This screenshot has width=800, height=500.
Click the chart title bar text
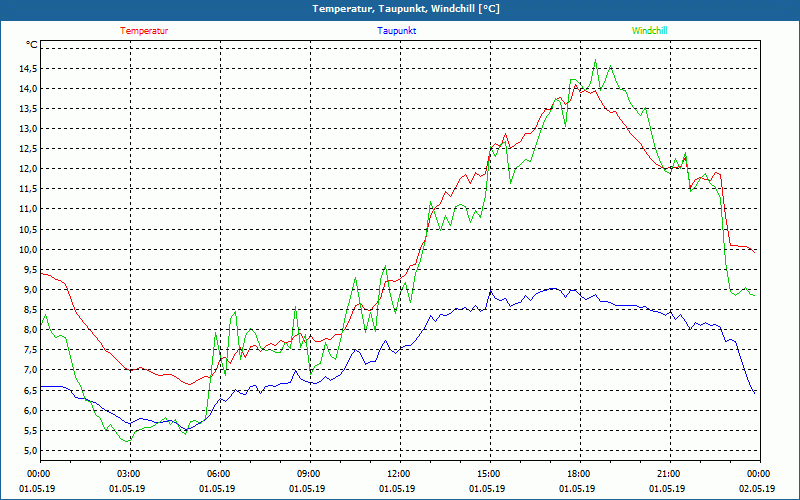pos(406,9)
